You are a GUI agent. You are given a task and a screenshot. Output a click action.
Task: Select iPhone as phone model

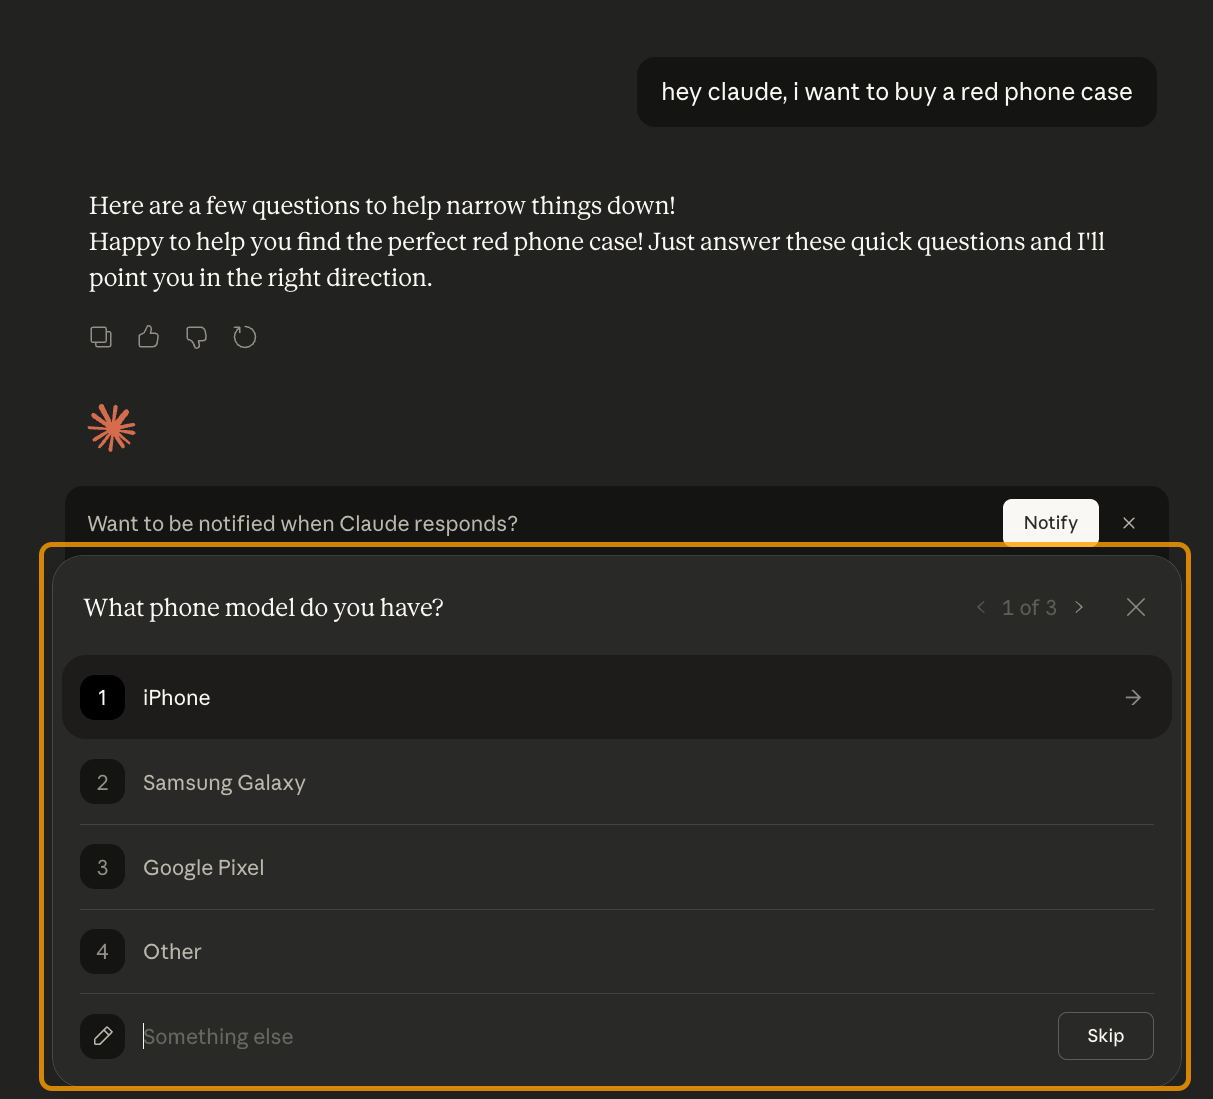[177, 698]
